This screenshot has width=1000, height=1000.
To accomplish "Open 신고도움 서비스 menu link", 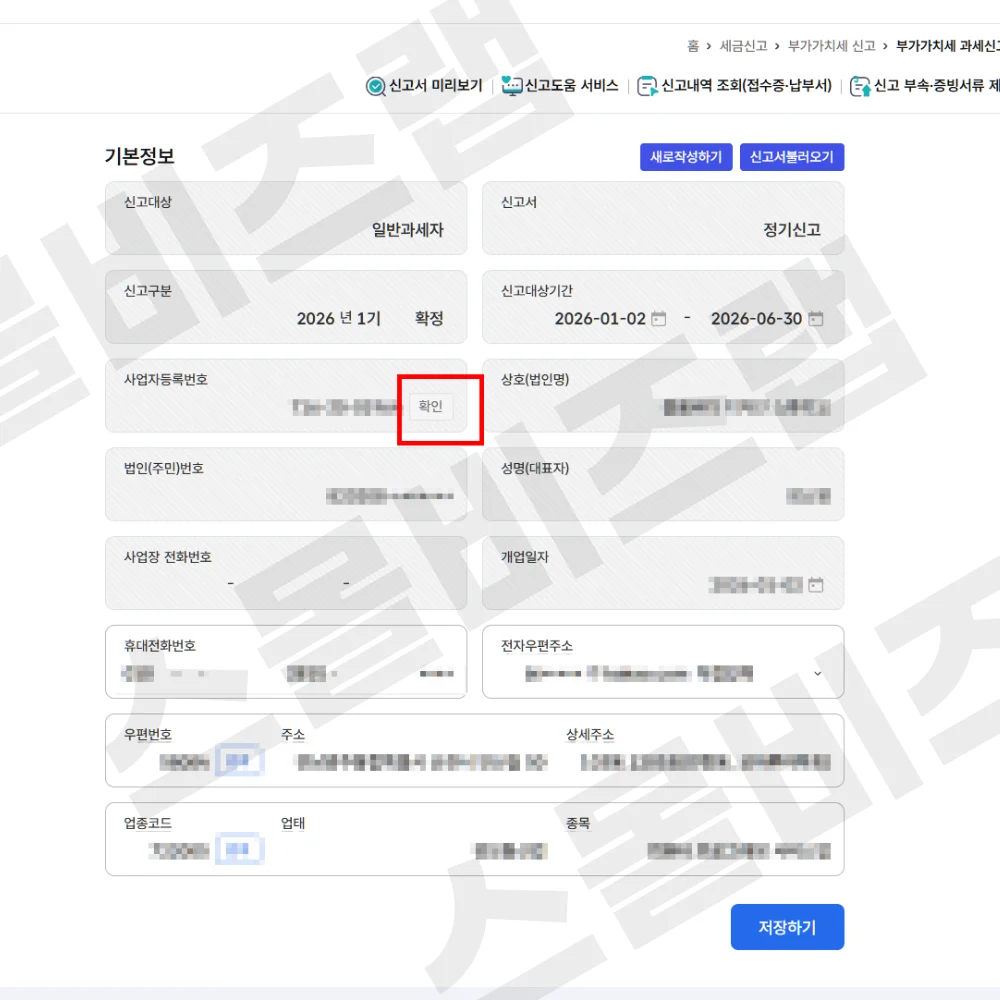I will (571, 85).
